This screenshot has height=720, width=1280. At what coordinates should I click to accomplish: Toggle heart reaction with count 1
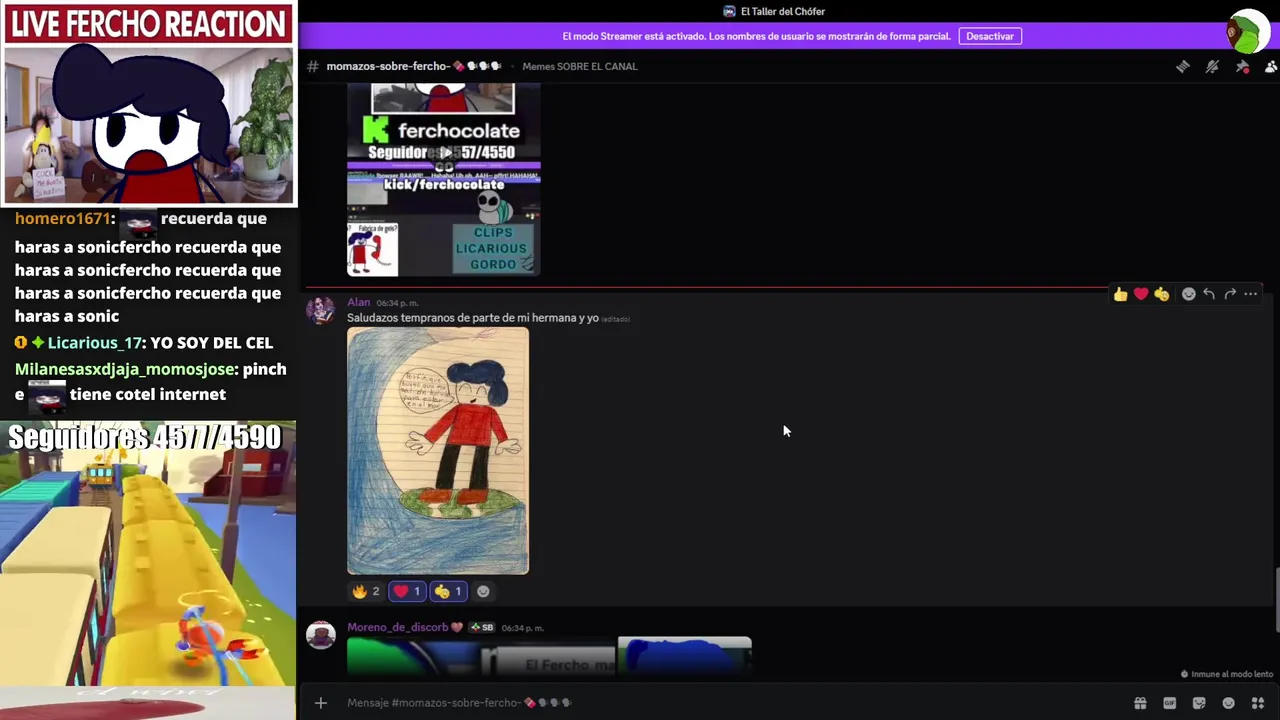pyautogui.click(x=407, y=591)
